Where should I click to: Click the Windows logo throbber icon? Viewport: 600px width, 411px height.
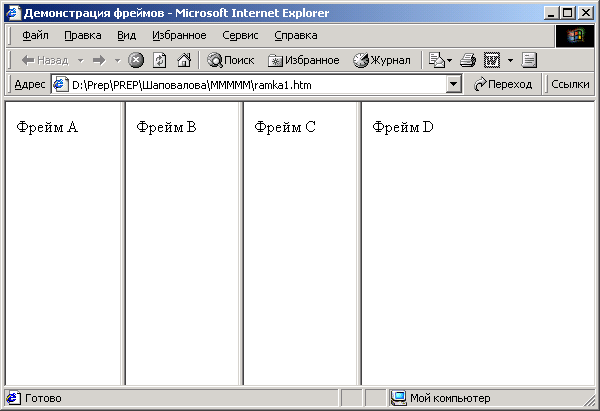pos(575,36)
